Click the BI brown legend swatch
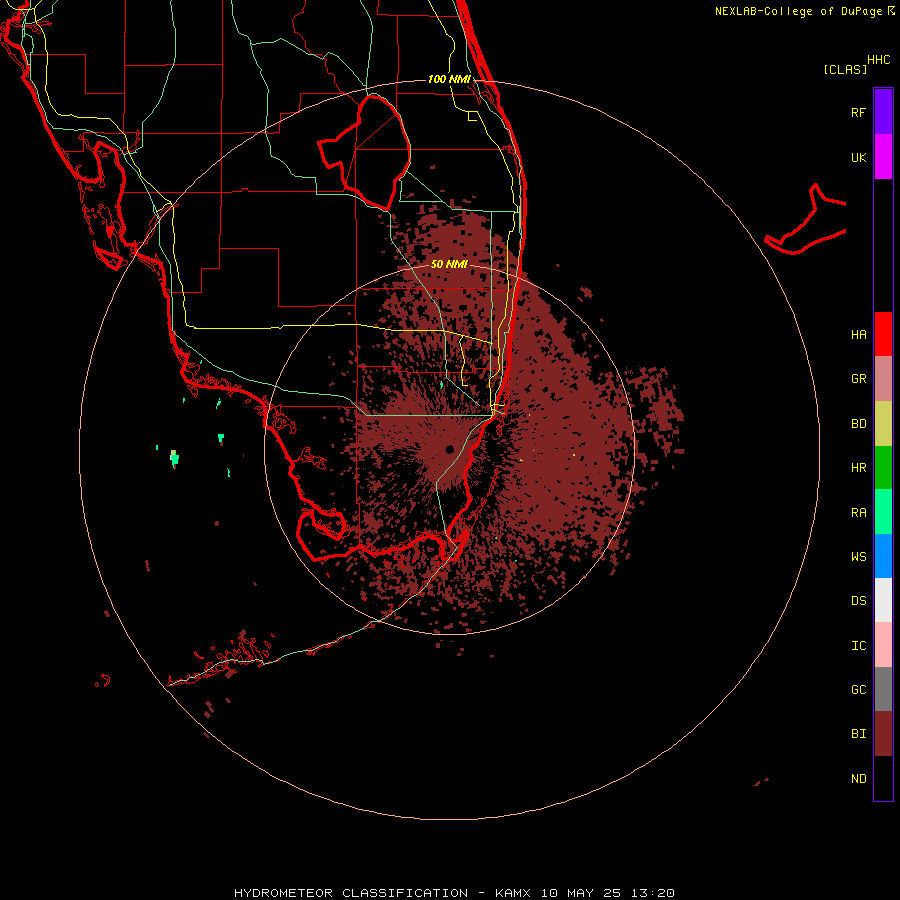Viewport: 900px width, 900px height. pos(883,734)
